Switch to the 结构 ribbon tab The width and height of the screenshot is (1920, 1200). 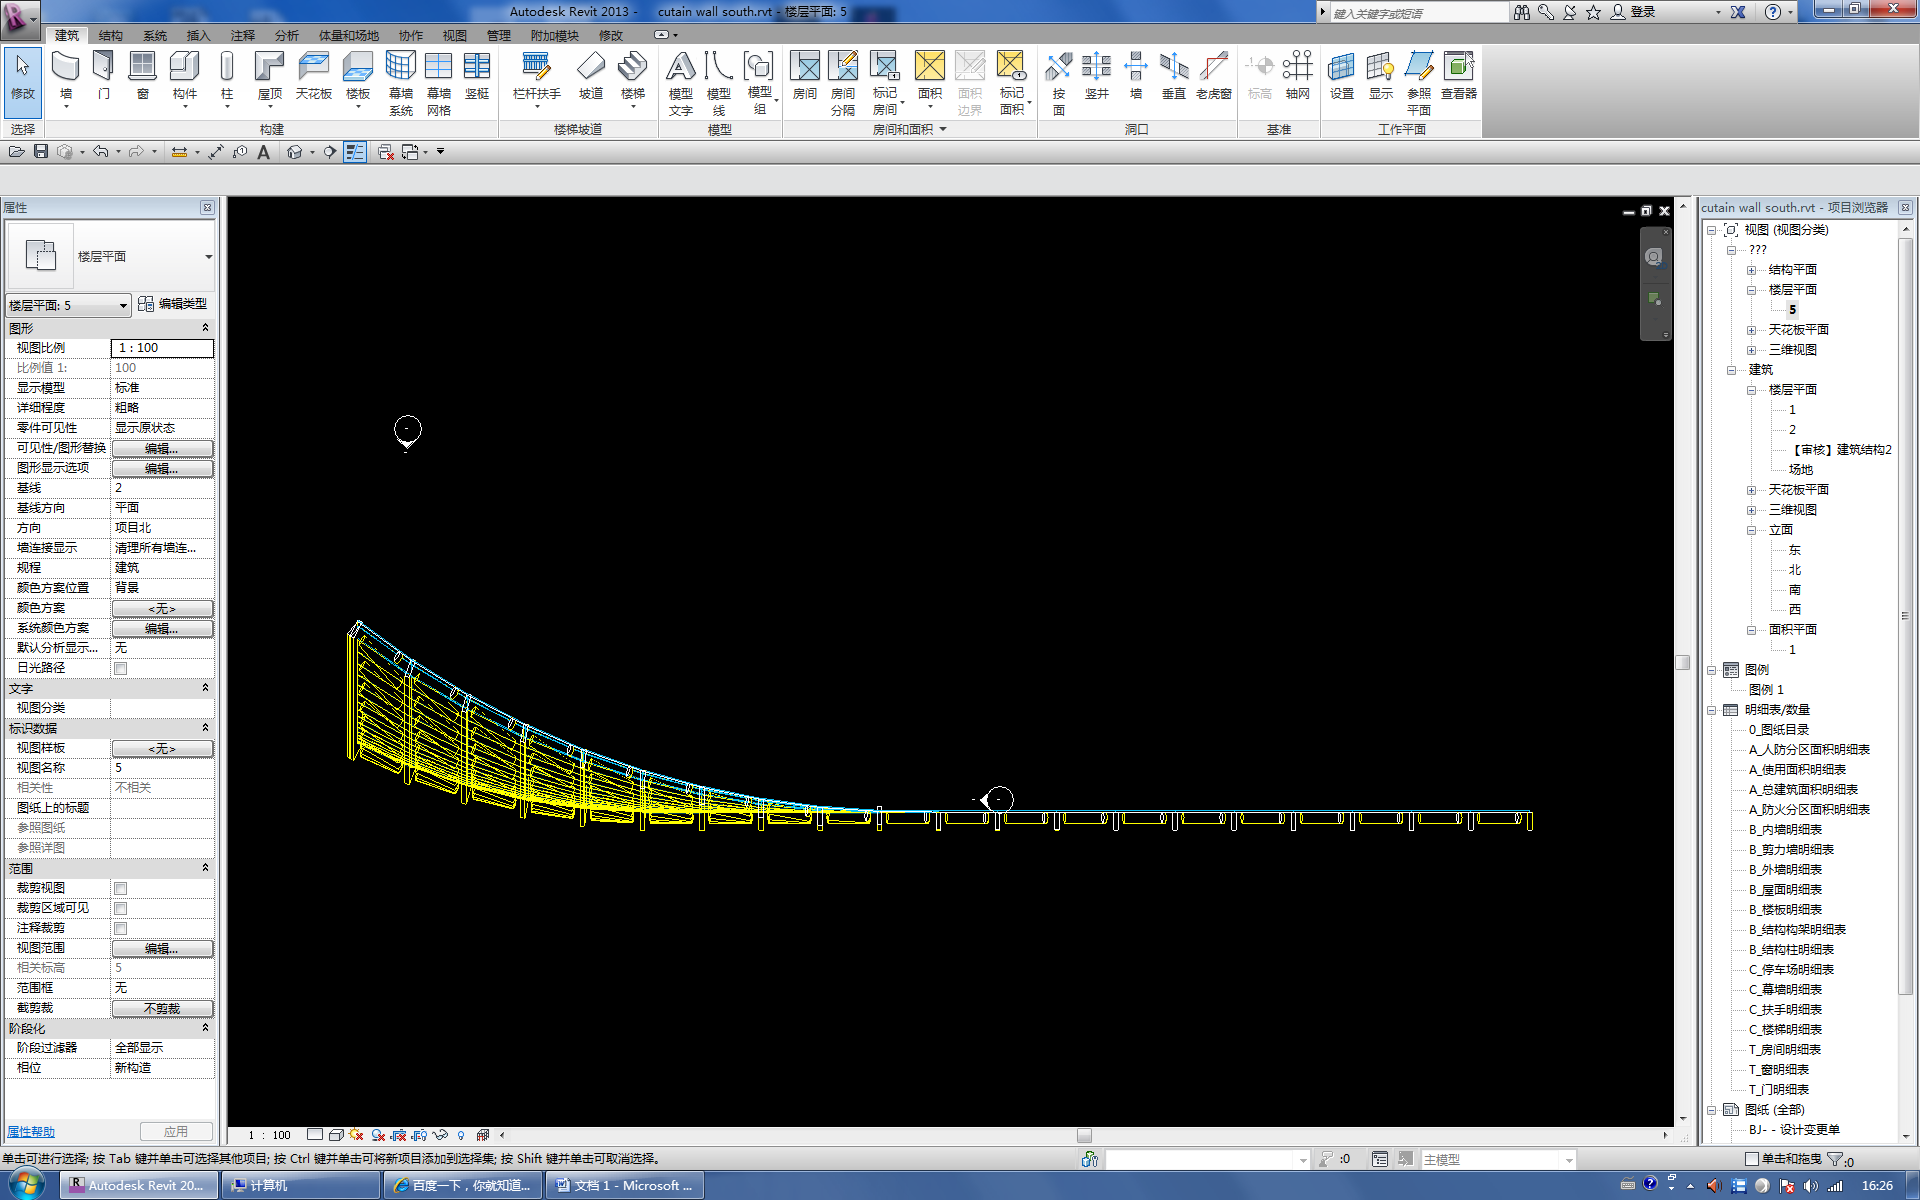(x=110, y=35)
